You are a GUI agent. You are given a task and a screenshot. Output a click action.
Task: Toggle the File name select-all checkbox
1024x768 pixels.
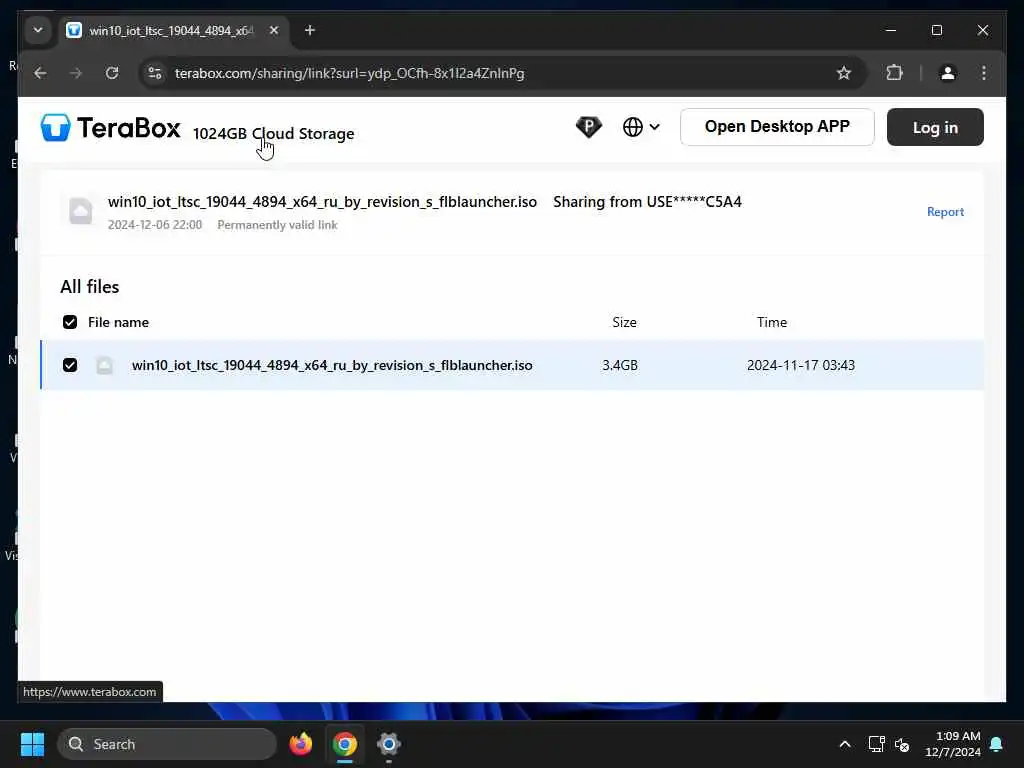coord(70,322)
